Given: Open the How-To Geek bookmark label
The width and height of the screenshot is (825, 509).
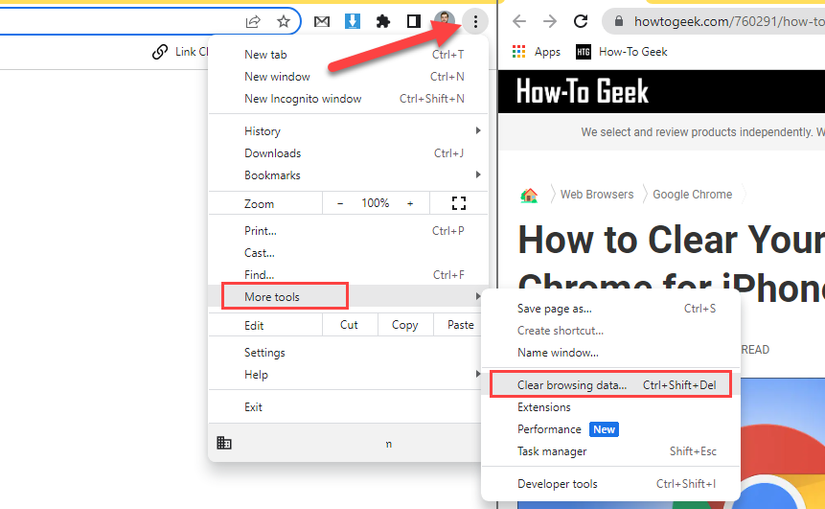Looking at the screenshot, I should coord(633,52).
